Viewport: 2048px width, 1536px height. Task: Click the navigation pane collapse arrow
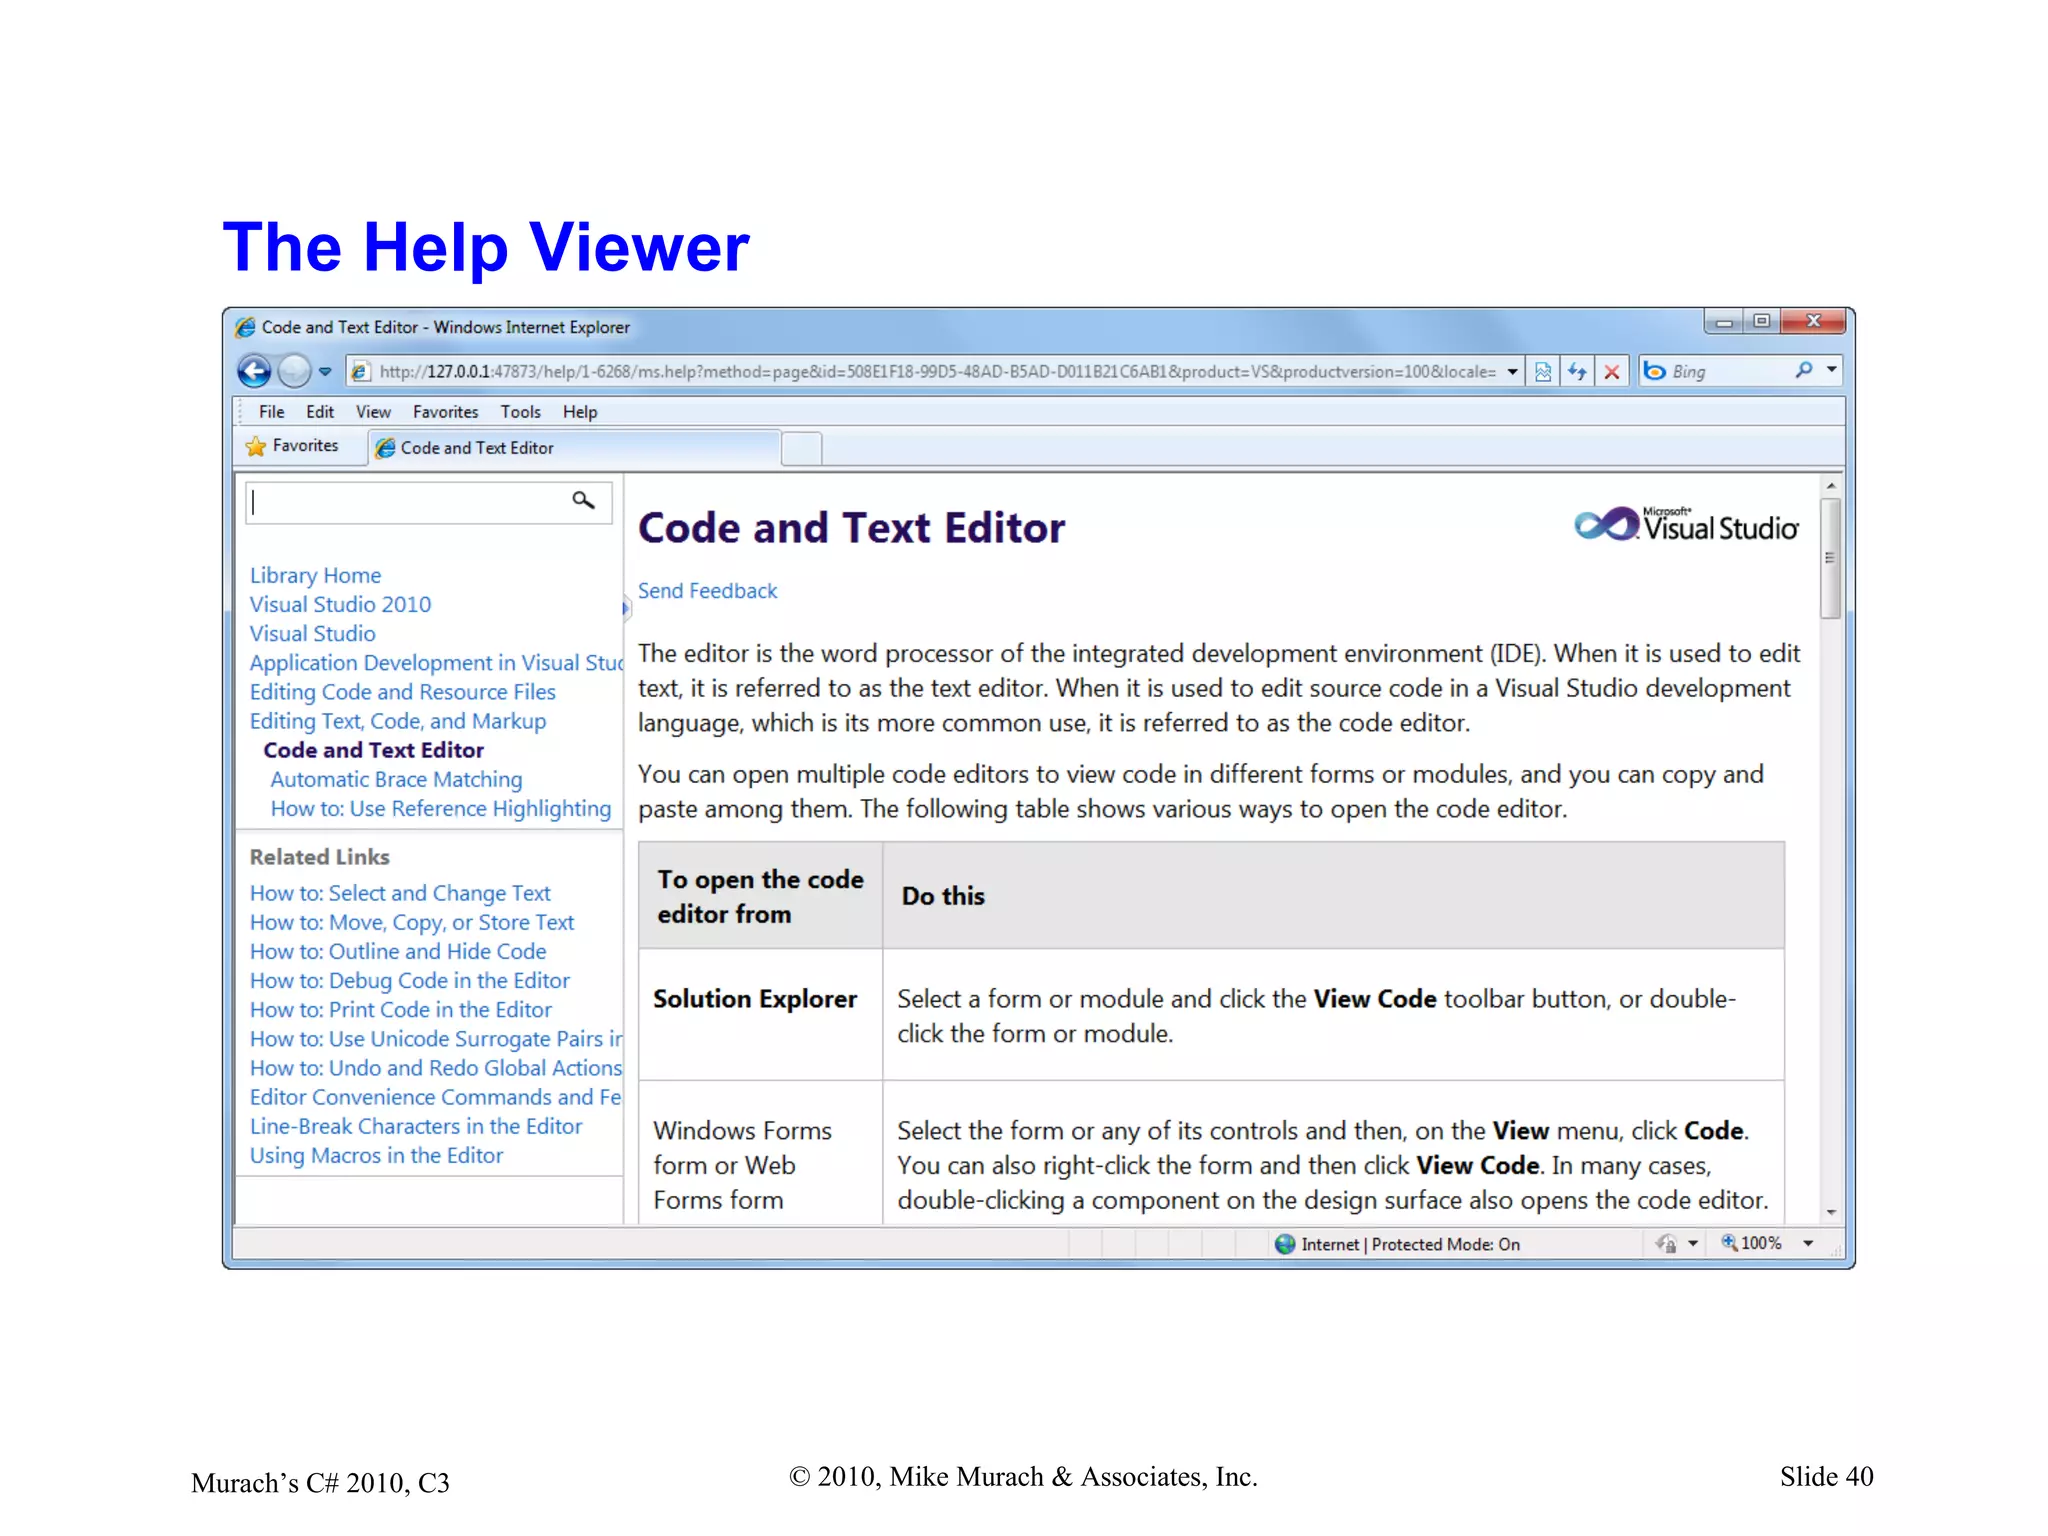tap(626, 608)
